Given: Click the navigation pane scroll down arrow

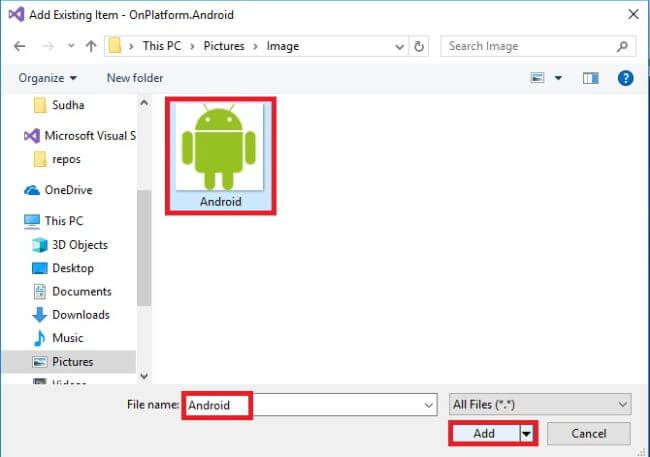Looking at the screenshot, I should point(144,376).
